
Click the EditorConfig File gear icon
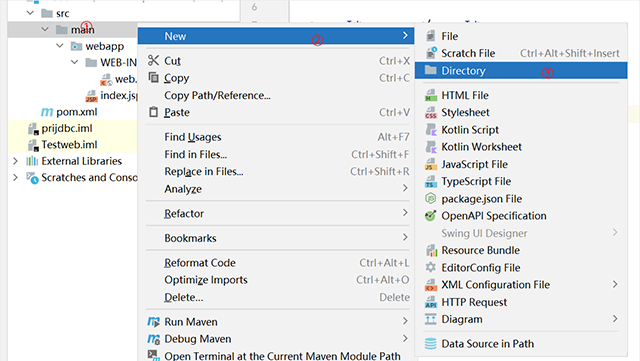click(431, 267)
